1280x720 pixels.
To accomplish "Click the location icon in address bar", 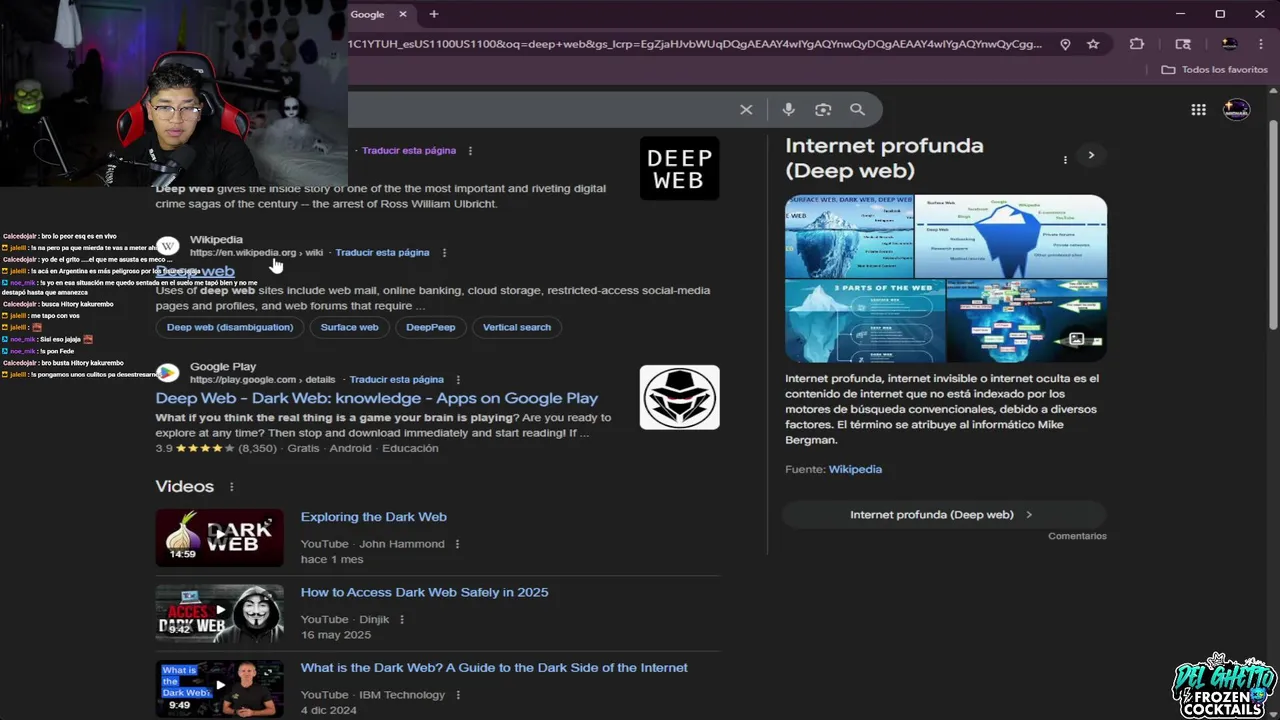I will 1065,44.
